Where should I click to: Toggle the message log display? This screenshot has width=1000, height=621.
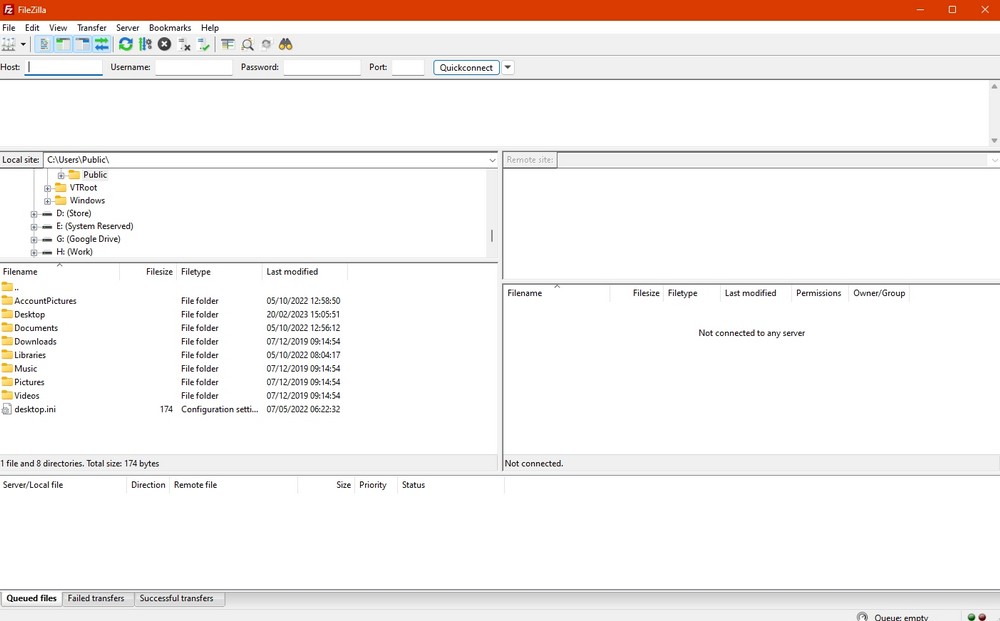click(x=43, y=44)
